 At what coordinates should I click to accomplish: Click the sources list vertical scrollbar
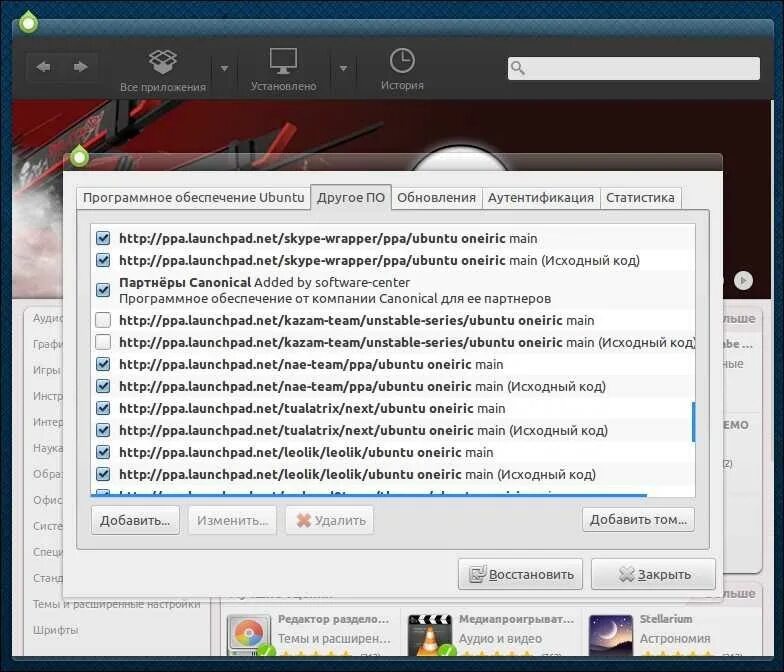click(694, 422)
